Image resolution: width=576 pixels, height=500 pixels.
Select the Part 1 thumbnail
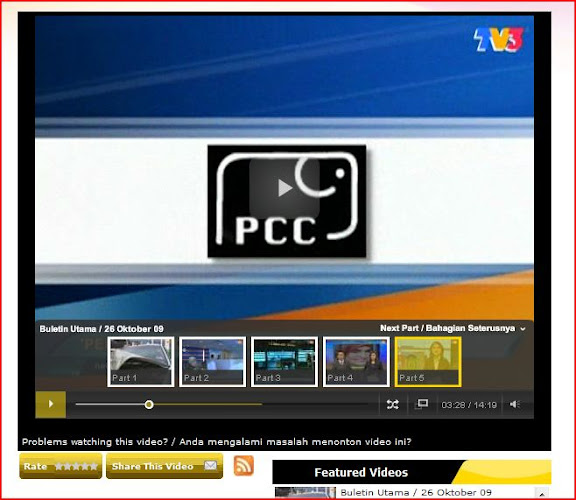pos(141,362)
